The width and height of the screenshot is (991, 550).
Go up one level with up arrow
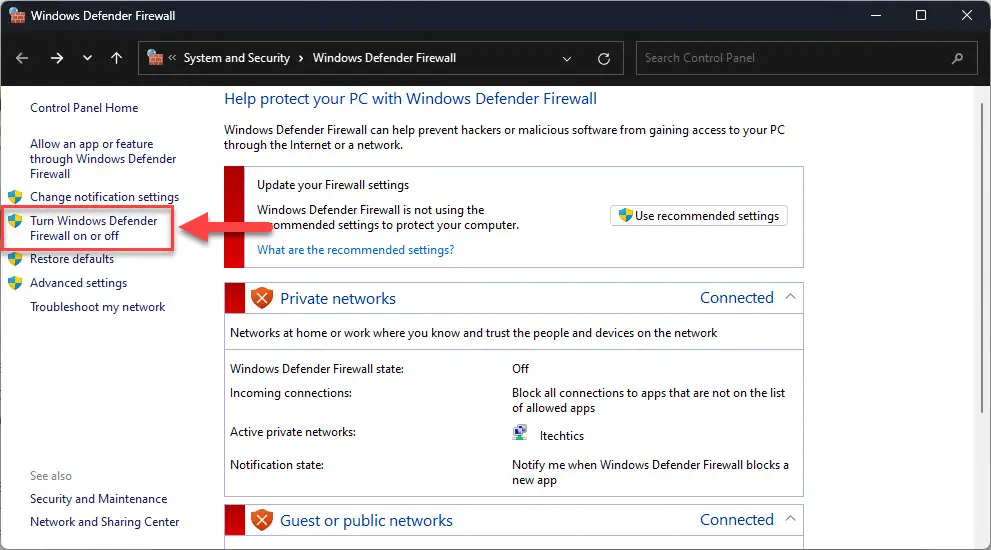click(x=116, y=58)
